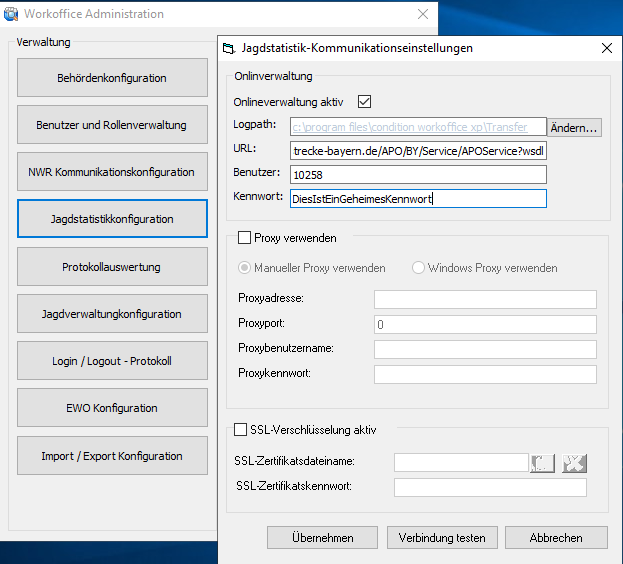Click the SSL certificate browse file icon
The height and width of the screenshot is (564, 623).
point(541,462)
